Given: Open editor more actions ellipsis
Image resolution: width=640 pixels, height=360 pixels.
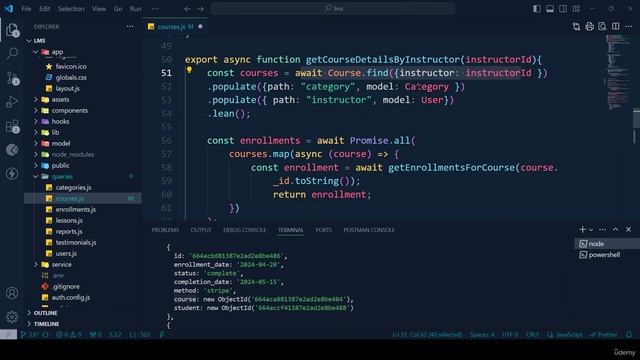Looking at the screenshot, I should (x=629, y=27).
